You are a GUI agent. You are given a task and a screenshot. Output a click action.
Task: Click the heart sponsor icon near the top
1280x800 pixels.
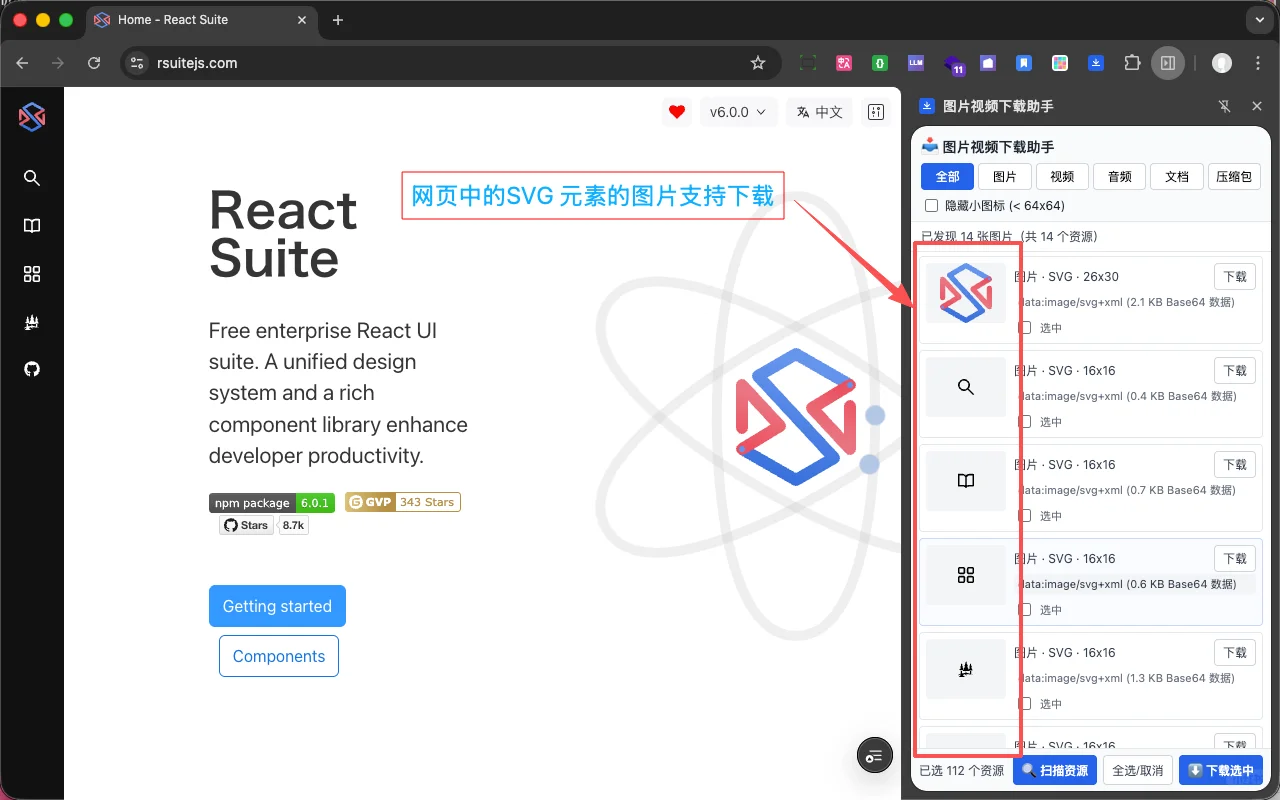(x=676, y=112)
